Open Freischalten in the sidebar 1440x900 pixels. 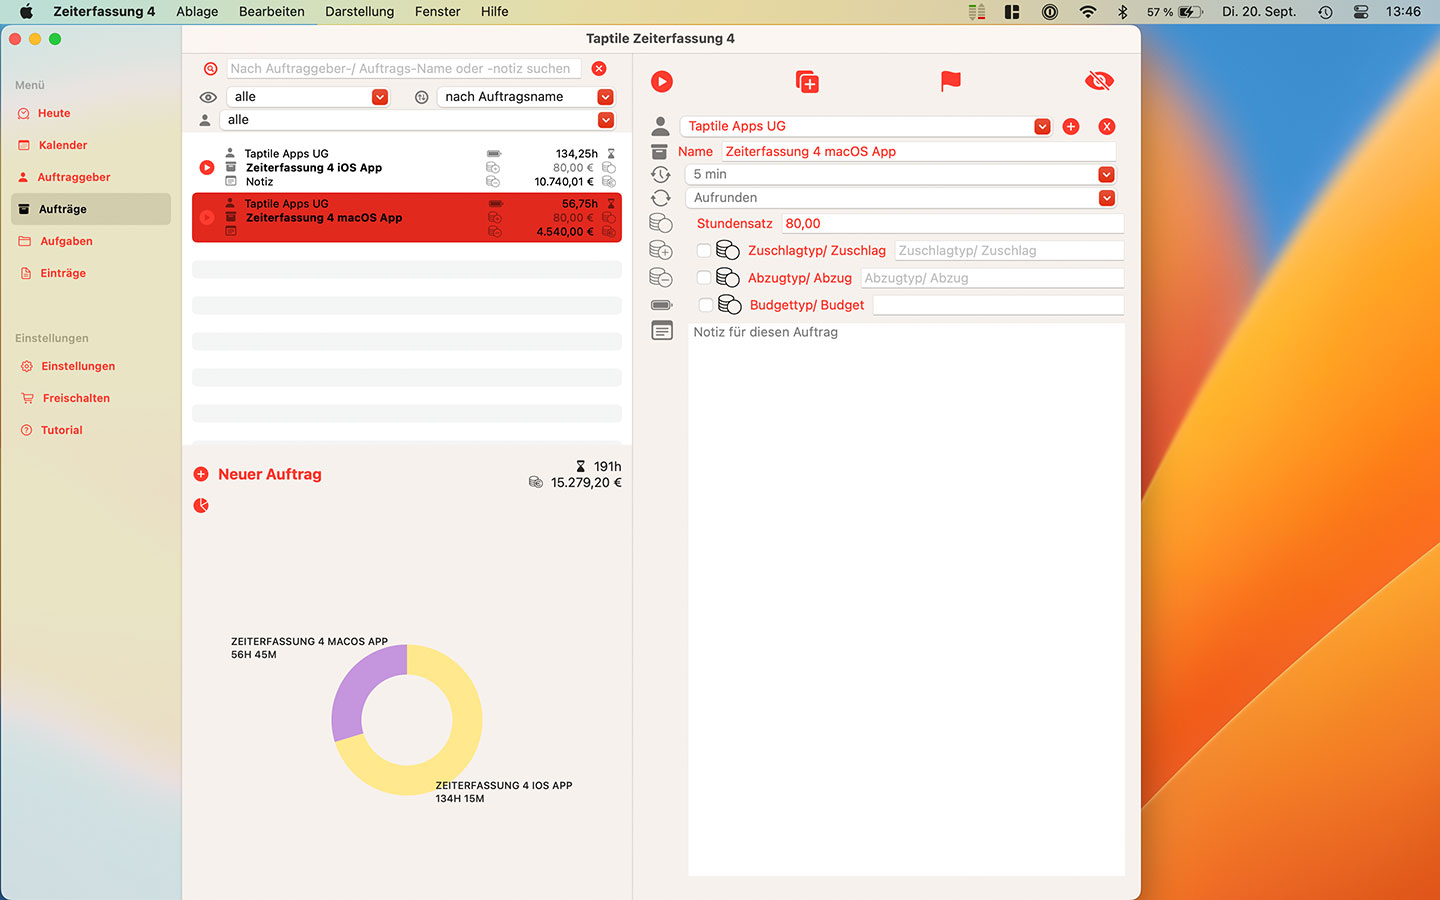point(76,398)
